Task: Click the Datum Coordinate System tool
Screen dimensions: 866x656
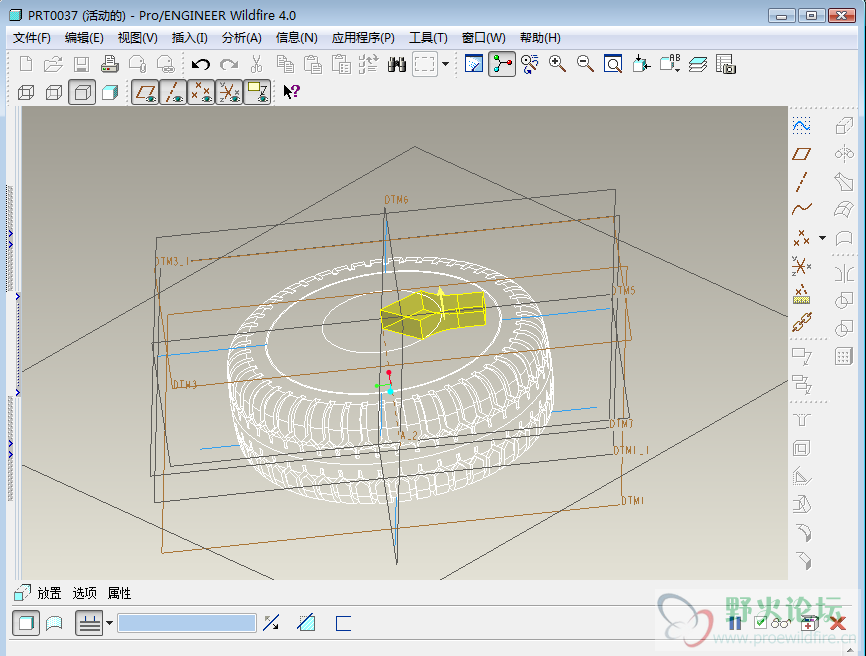Action: (801, 266)
